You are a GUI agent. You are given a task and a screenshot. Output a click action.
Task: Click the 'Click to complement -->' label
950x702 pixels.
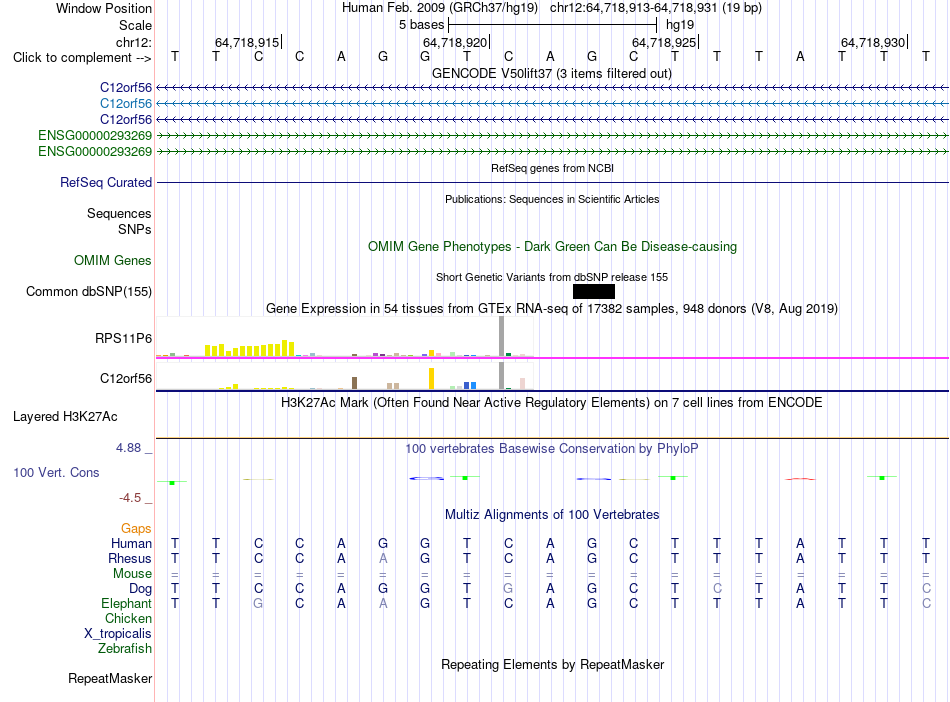[x=82, y=58]
